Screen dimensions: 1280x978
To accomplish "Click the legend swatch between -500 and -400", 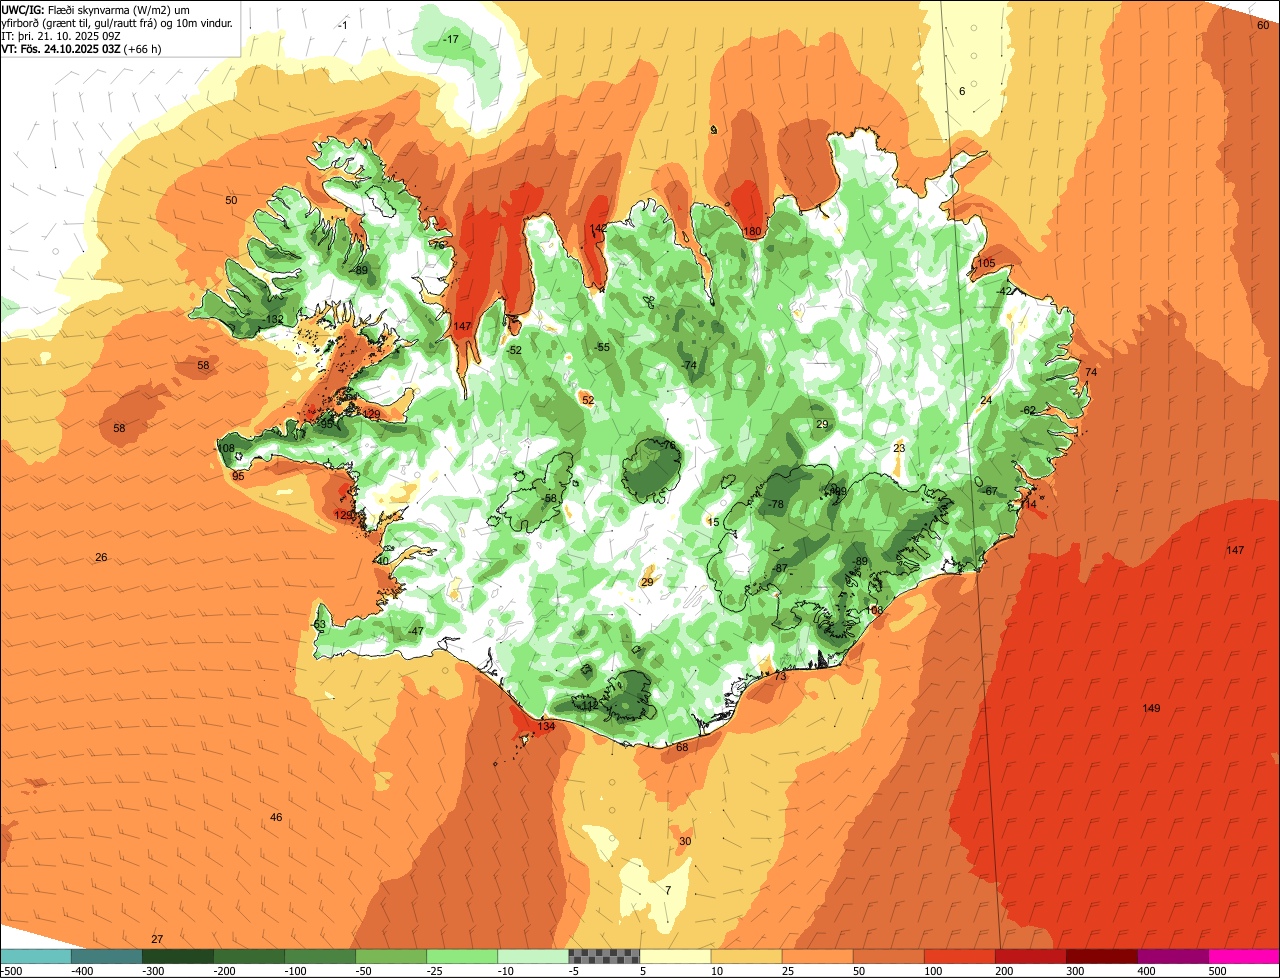I will (x=35, y=956).
